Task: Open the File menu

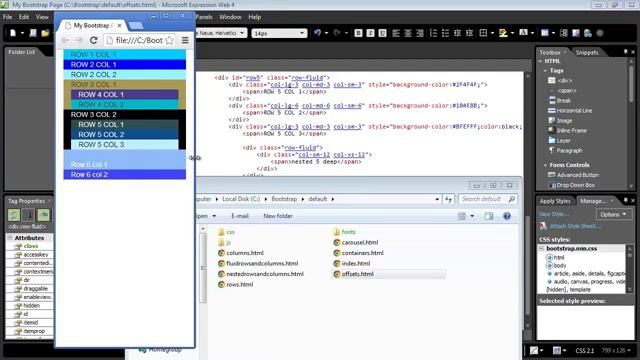Action: coord(7,17)
